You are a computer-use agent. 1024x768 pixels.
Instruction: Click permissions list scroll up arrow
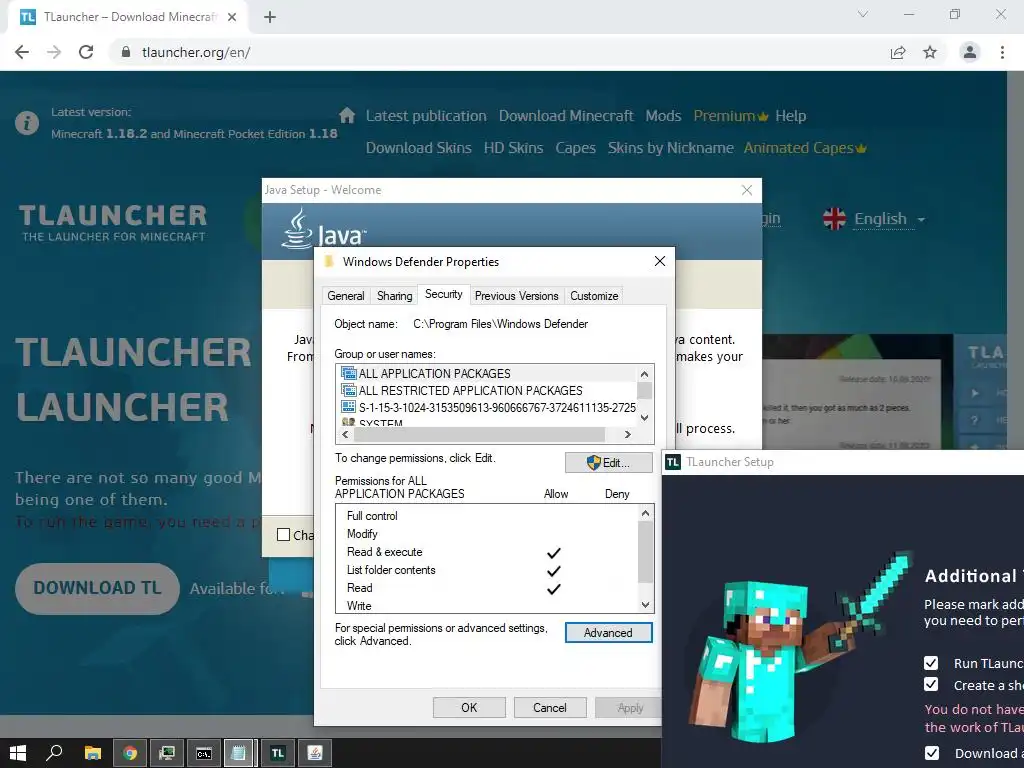pos(645,513)
